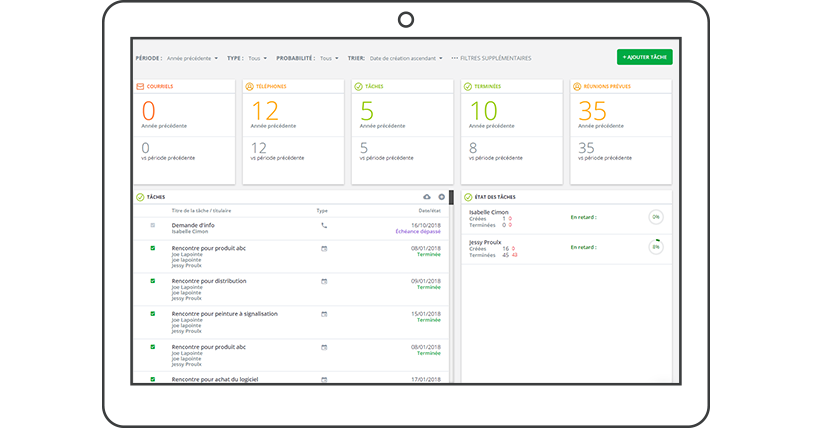Open the Période dropdown set to Année précédente
The height and width of the screenshot is (428, 813).
(192, 59)
